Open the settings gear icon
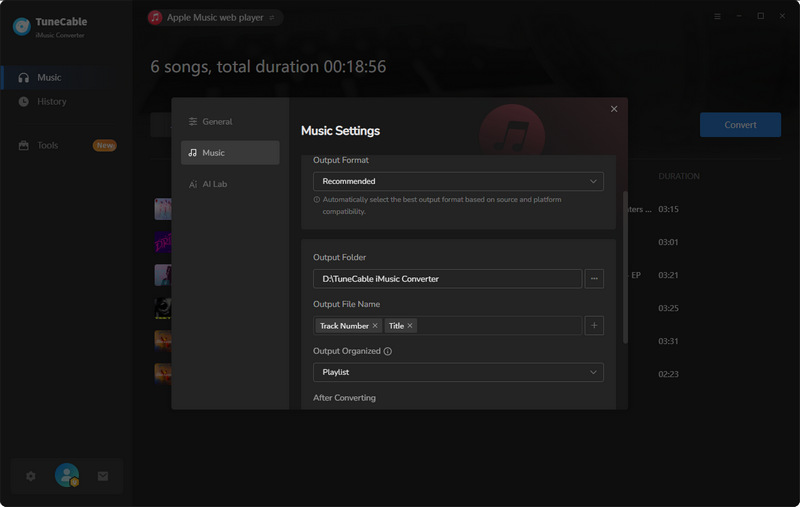The width and height of the screenshot is (800, 507). coord(31,476)
